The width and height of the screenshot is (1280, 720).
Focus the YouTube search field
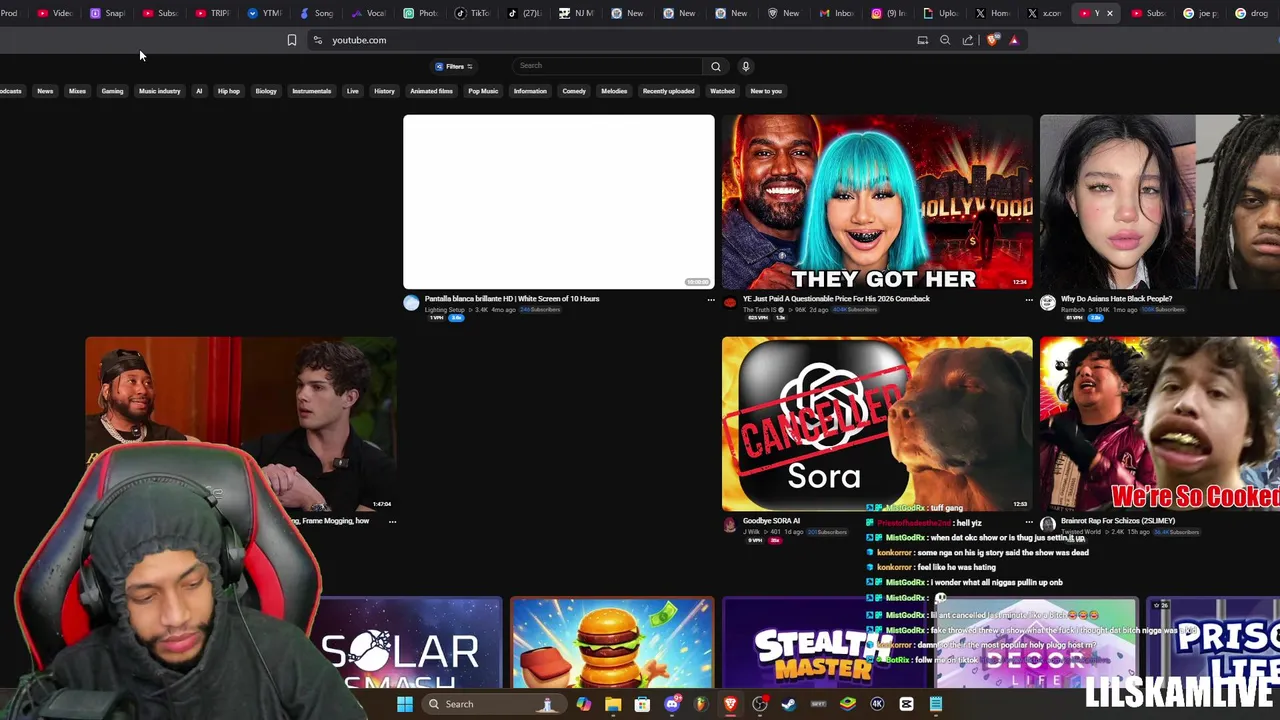click(x=607, y=66)
